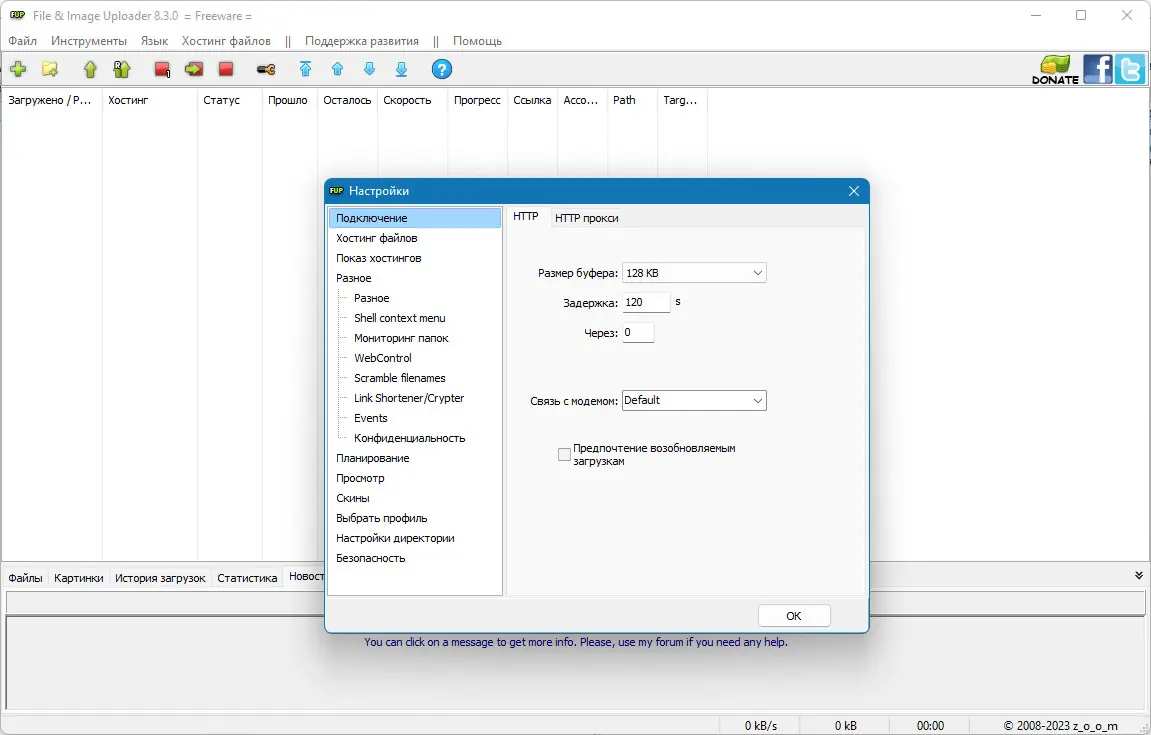
Task: Open the Twitter icon link
Action: (x=1130, y=69)
